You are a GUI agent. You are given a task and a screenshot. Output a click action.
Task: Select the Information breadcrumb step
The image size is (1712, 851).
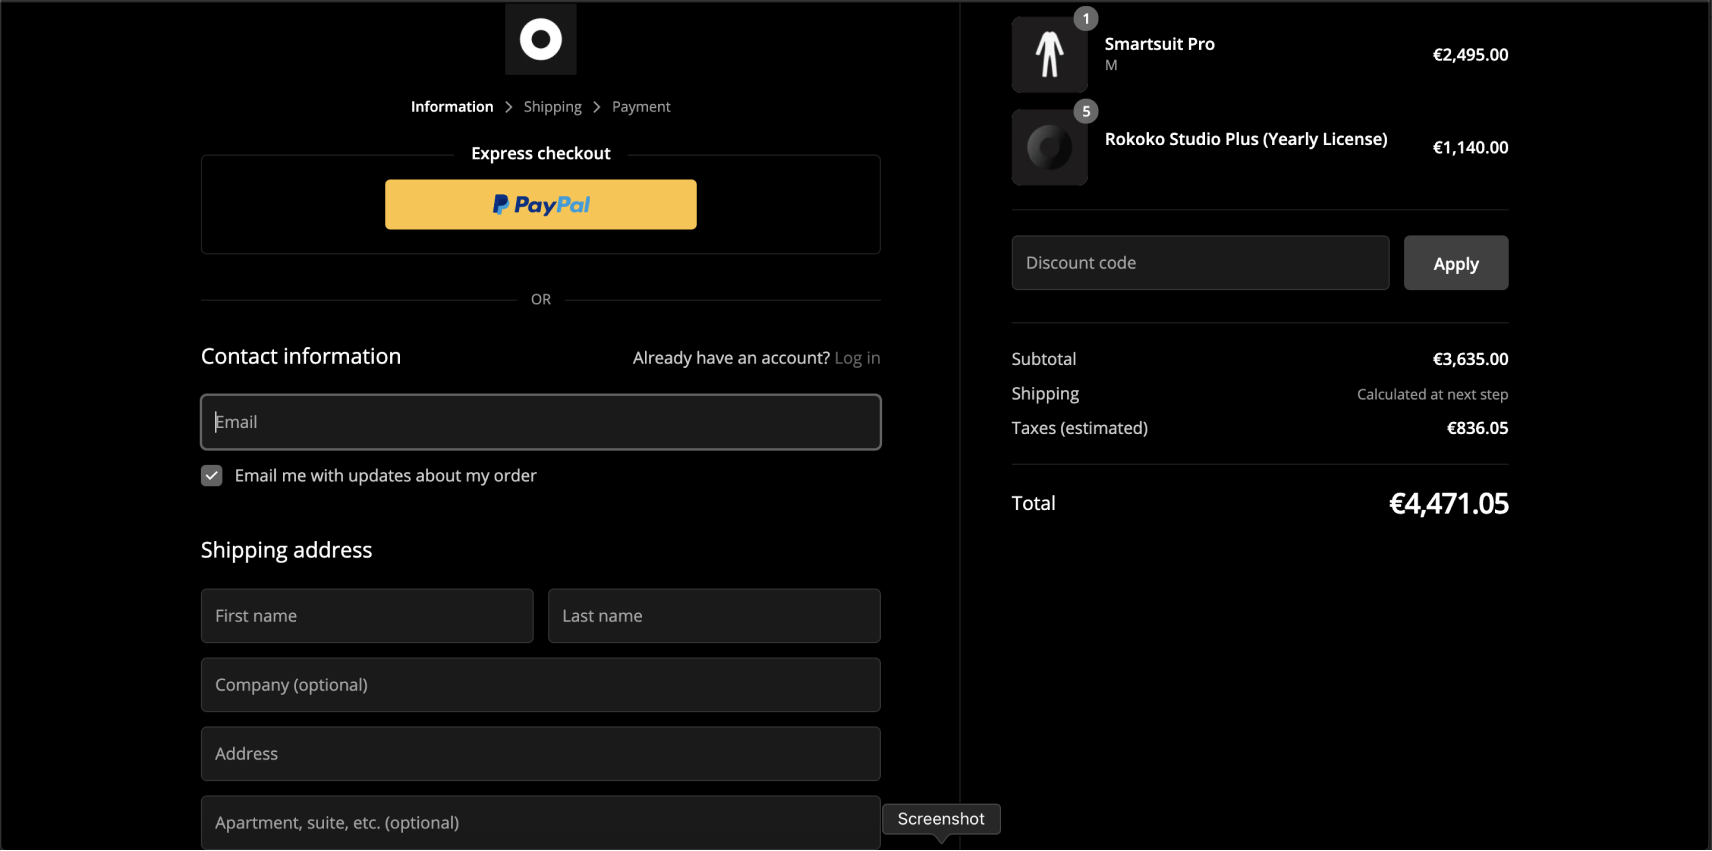[452, 107]
